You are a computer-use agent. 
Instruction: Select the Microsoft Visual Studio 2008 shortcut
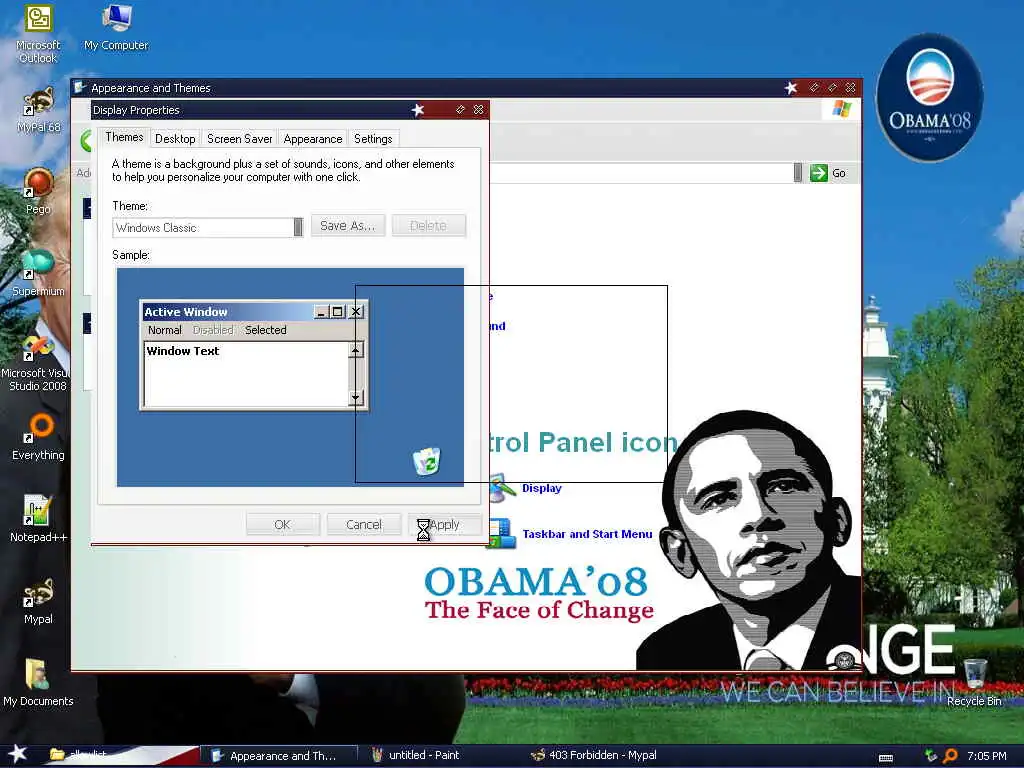pyautogui.click(x=38, y=363)
